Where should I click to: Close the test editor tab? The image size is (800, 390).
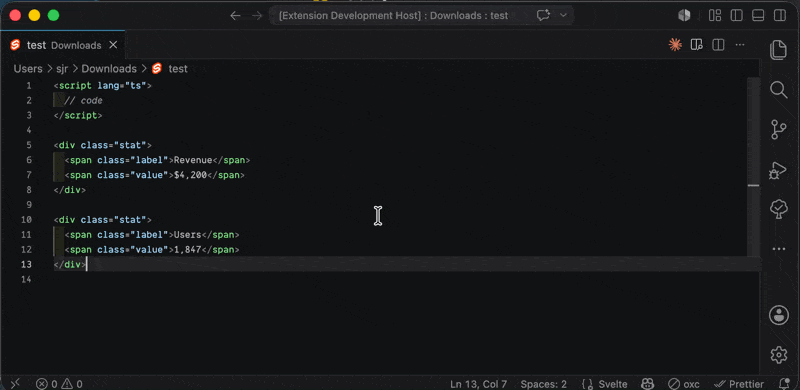point(113,45)
